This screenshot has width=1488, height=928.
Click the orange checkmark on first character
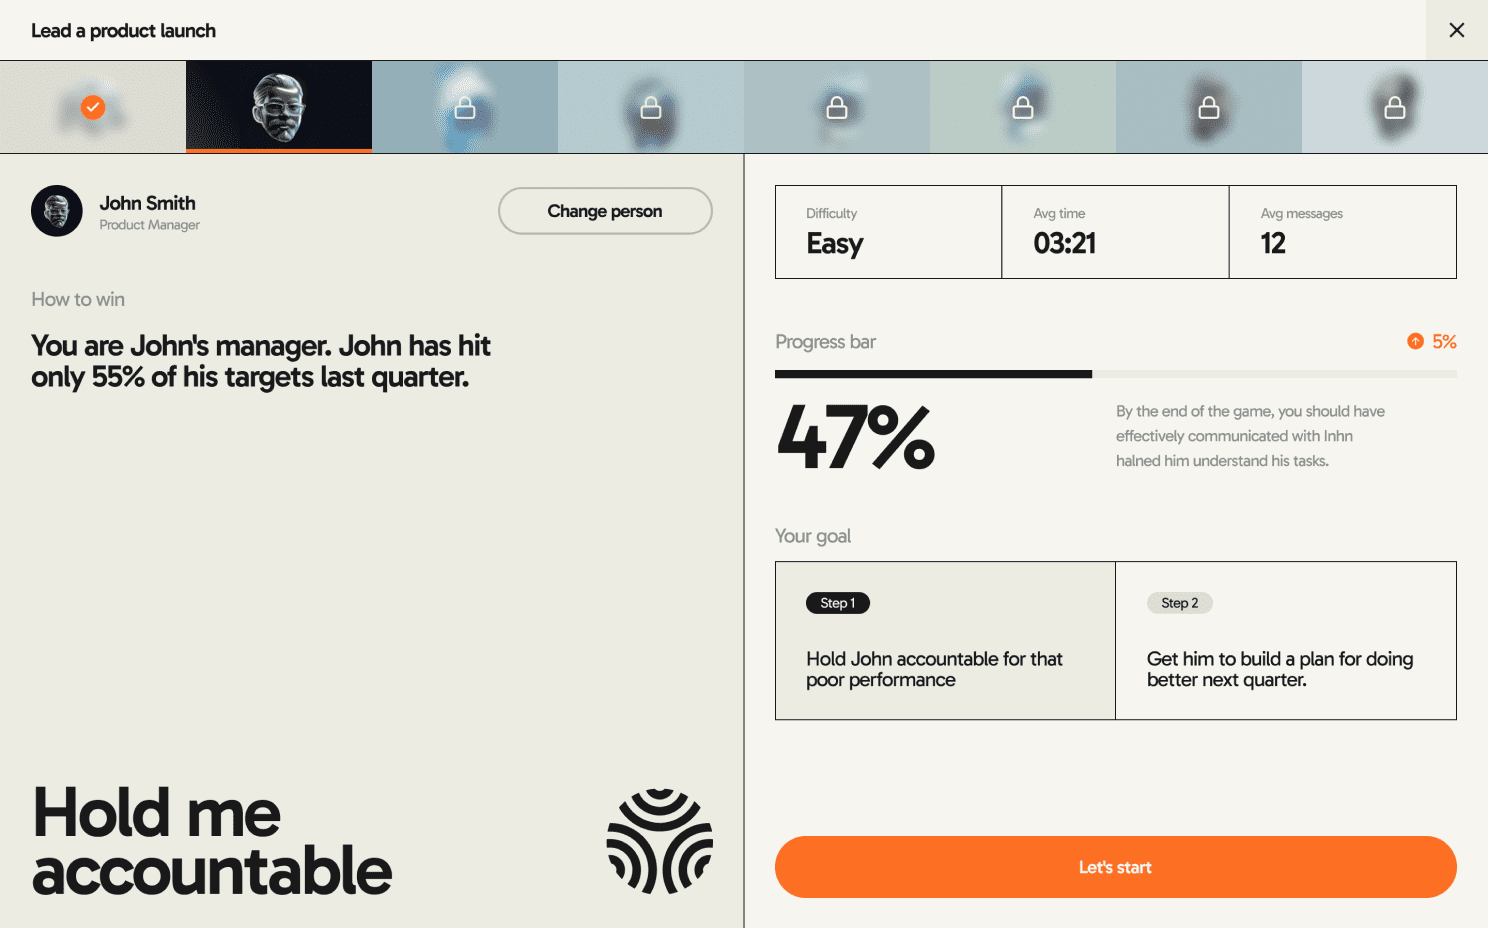click(x=93, y=107)
